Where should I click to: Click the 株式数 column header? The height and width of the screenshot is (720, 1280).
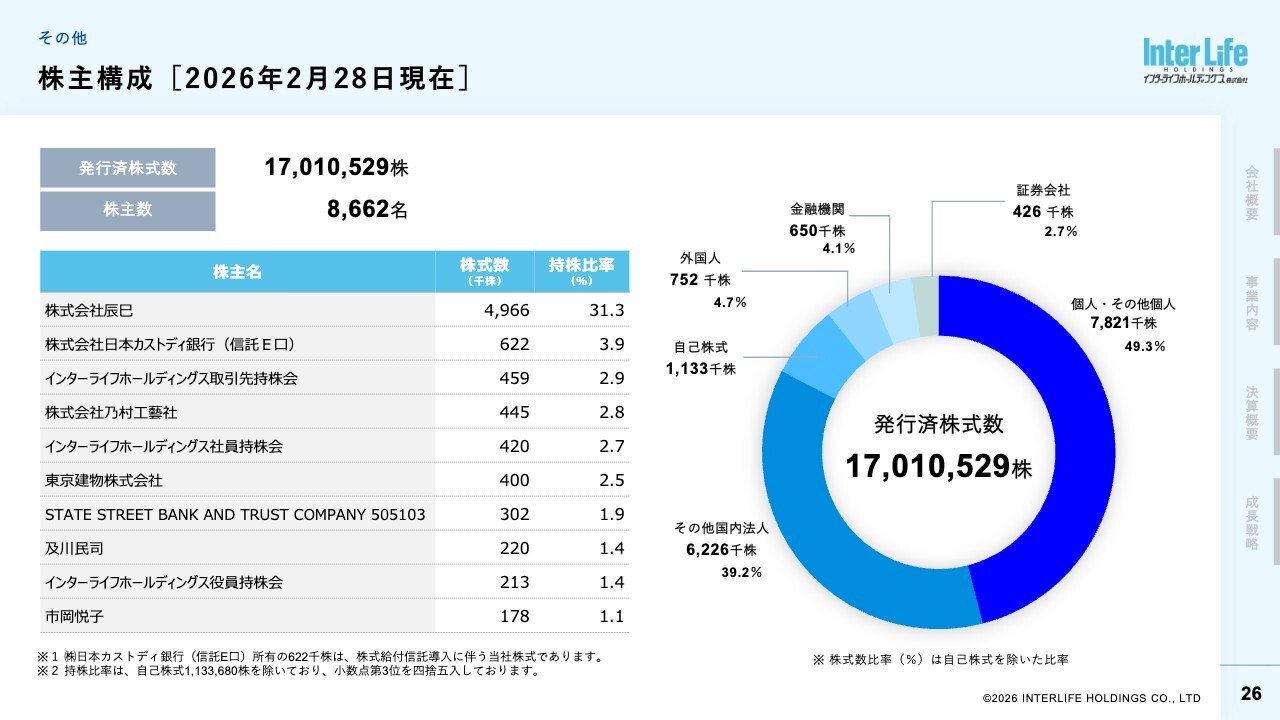[484, 272]
